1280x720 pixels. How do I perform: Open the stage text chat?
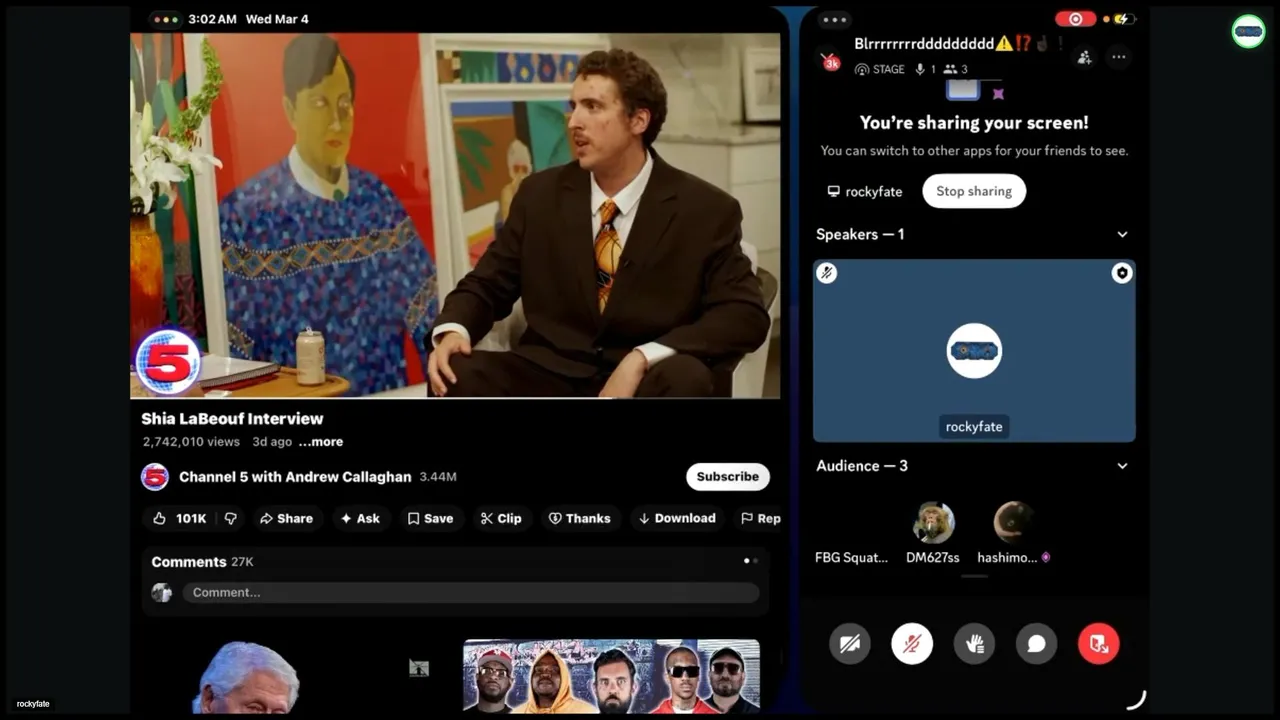click(x=1037, y=644)
